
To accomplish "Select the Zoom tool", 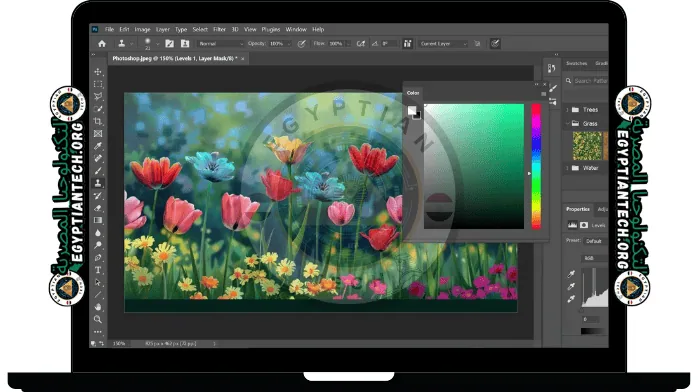I will tap(98, 319).
